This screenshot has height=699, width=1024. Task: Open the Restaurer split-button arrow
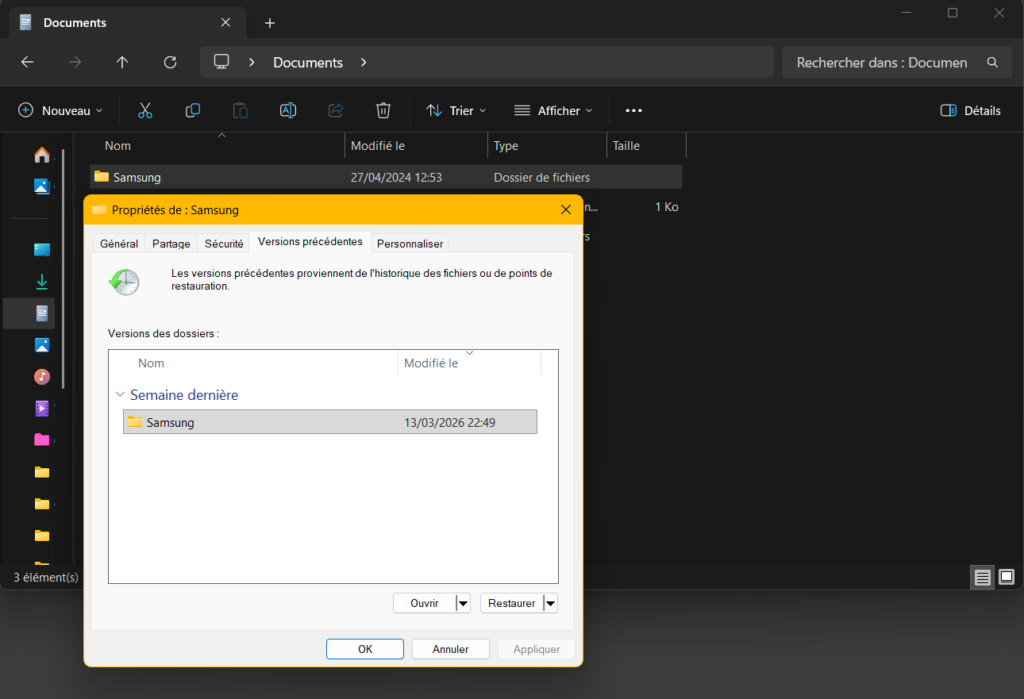[x=550, y=603]
